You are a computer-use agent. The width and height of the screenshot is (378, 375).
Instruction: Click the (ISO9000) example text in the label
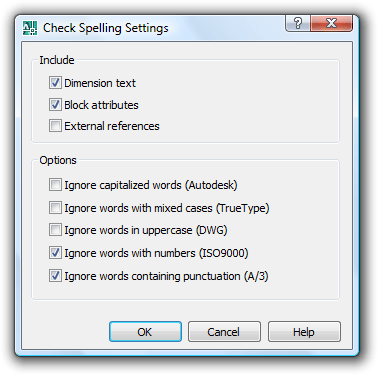point(224,253)
